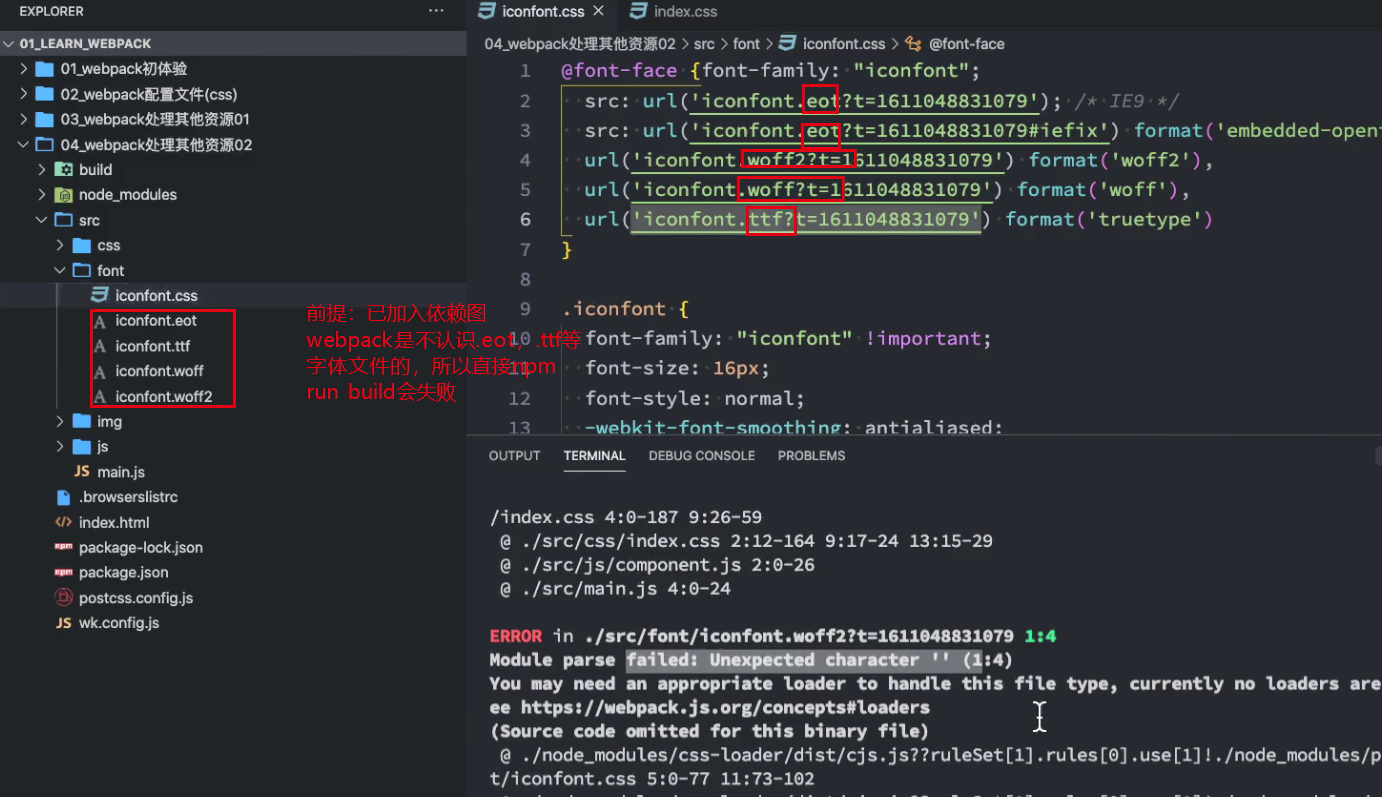Screen dimensions: 1382x797
Task: Select the iconfont.css editor tab
Action: click(x=543, y=12)
